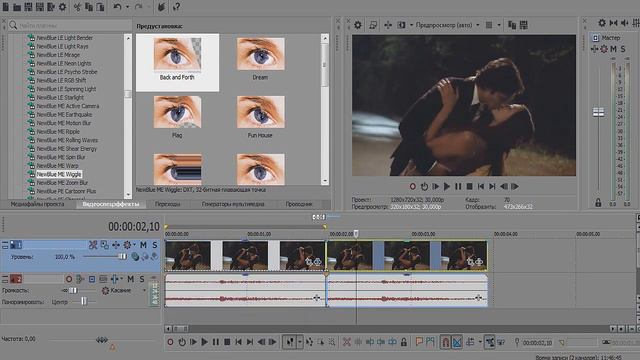This screenshot has height=360, width=640.
Task: Toggle split-screen view in preview
Action: (402, 25)
